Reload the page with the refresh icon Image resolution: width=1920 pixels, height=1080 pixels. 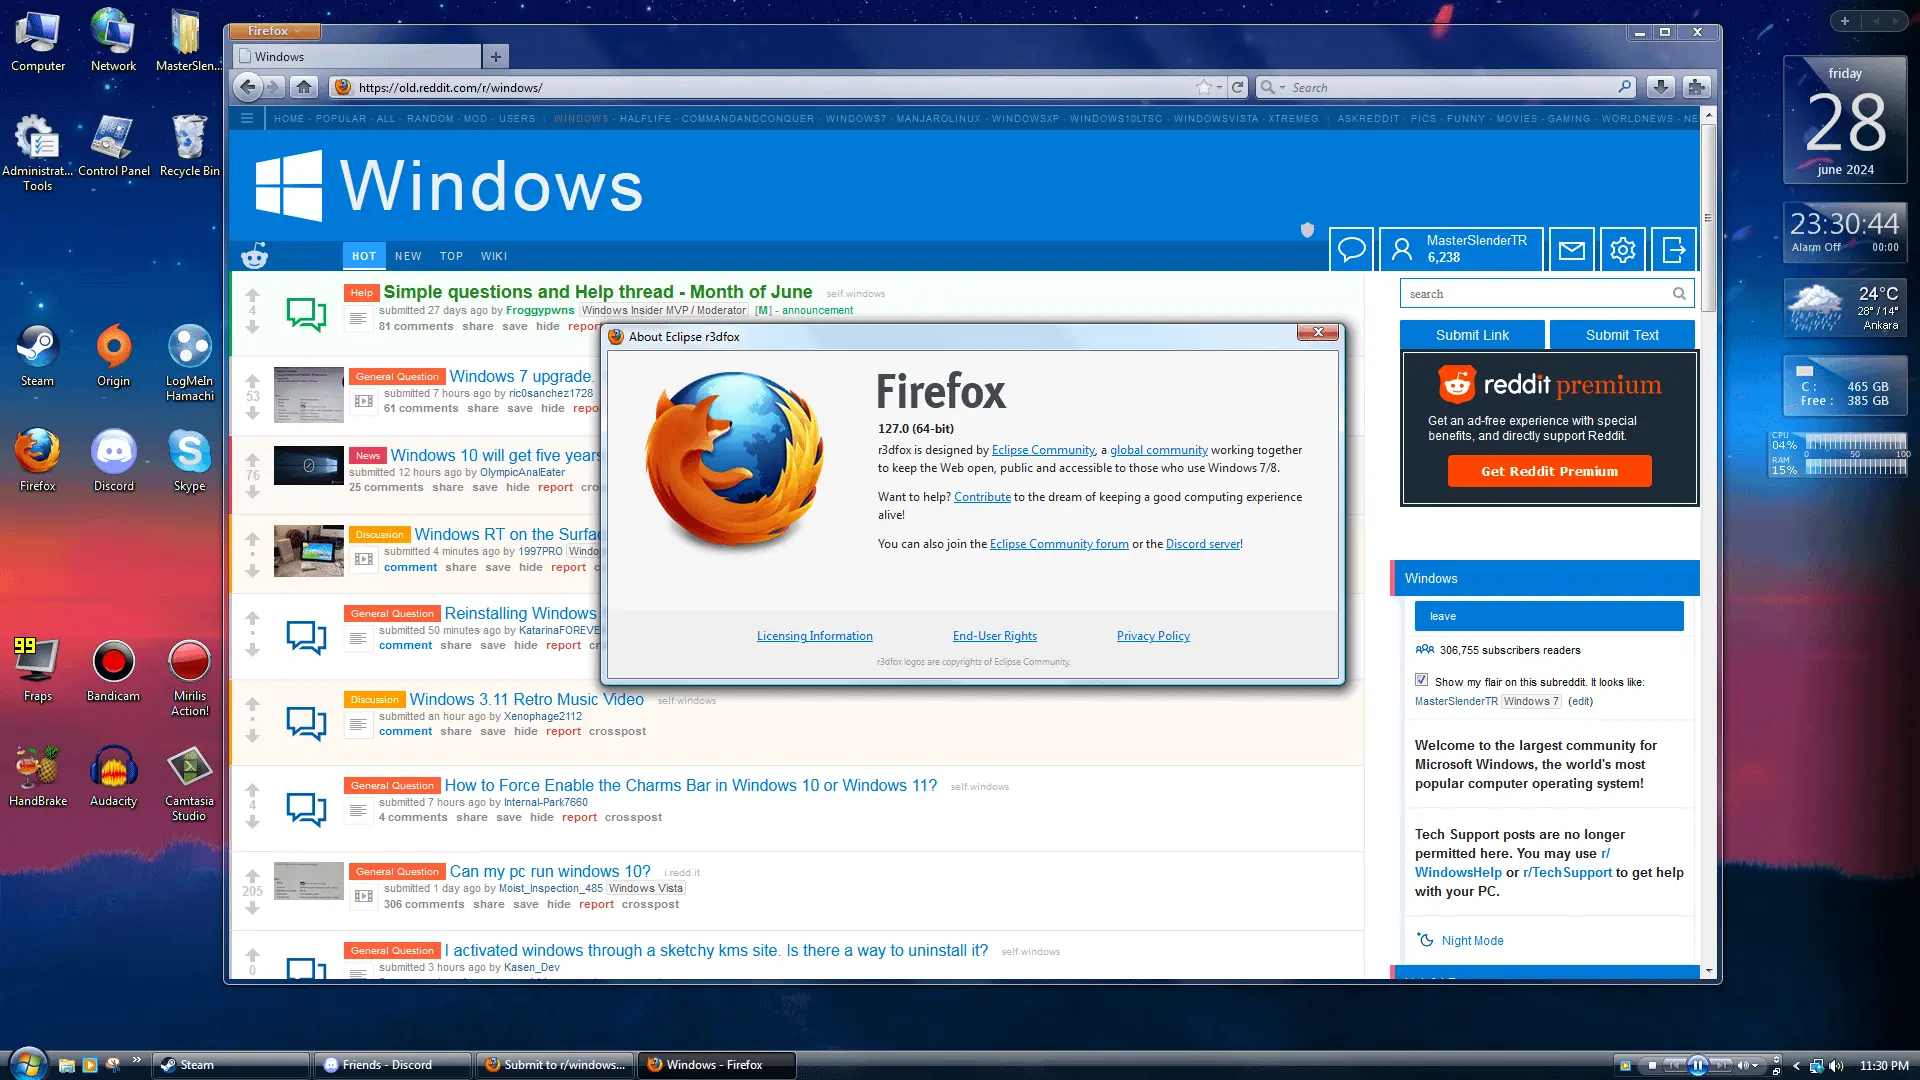coord(1238,87)
